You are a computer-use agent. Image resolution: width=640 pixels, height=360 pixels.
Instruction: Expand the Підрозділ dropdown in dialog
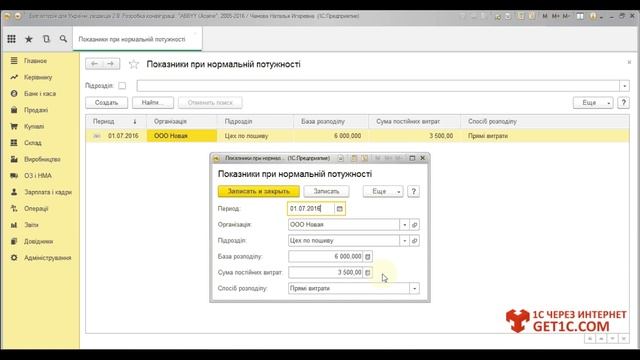click(404, 241)
